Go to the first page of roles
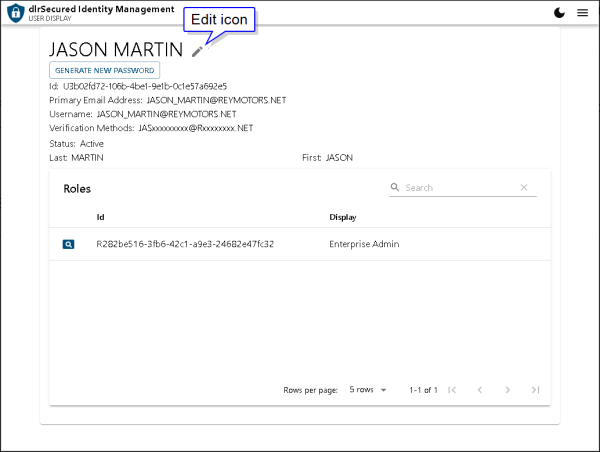The image size is (600, 452). click(x=452, y=390)
